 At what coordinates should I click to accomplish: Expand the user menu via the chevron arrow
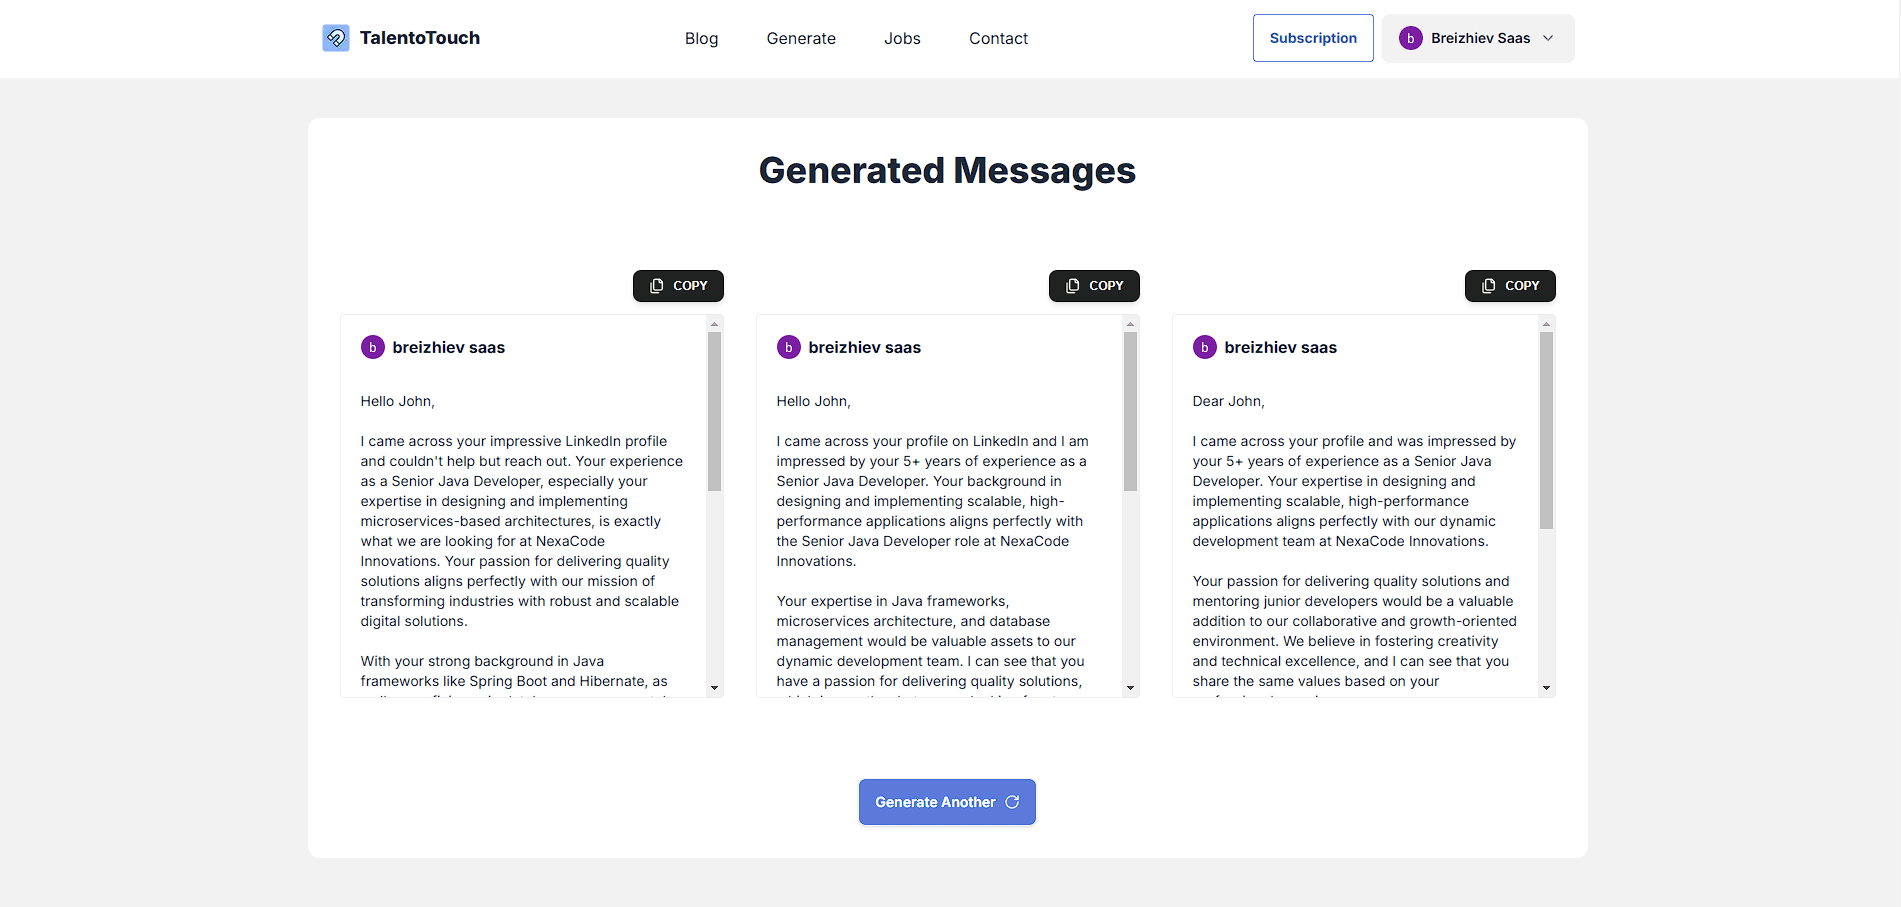point(1548,37)
